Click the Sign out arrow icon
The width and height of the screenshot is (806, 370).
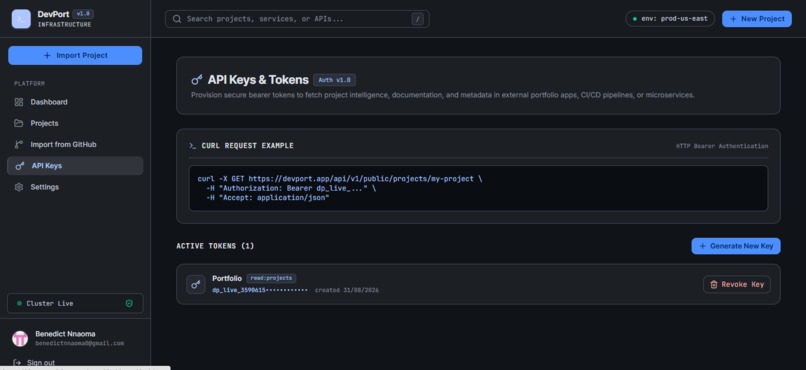[x=17, y=363]
